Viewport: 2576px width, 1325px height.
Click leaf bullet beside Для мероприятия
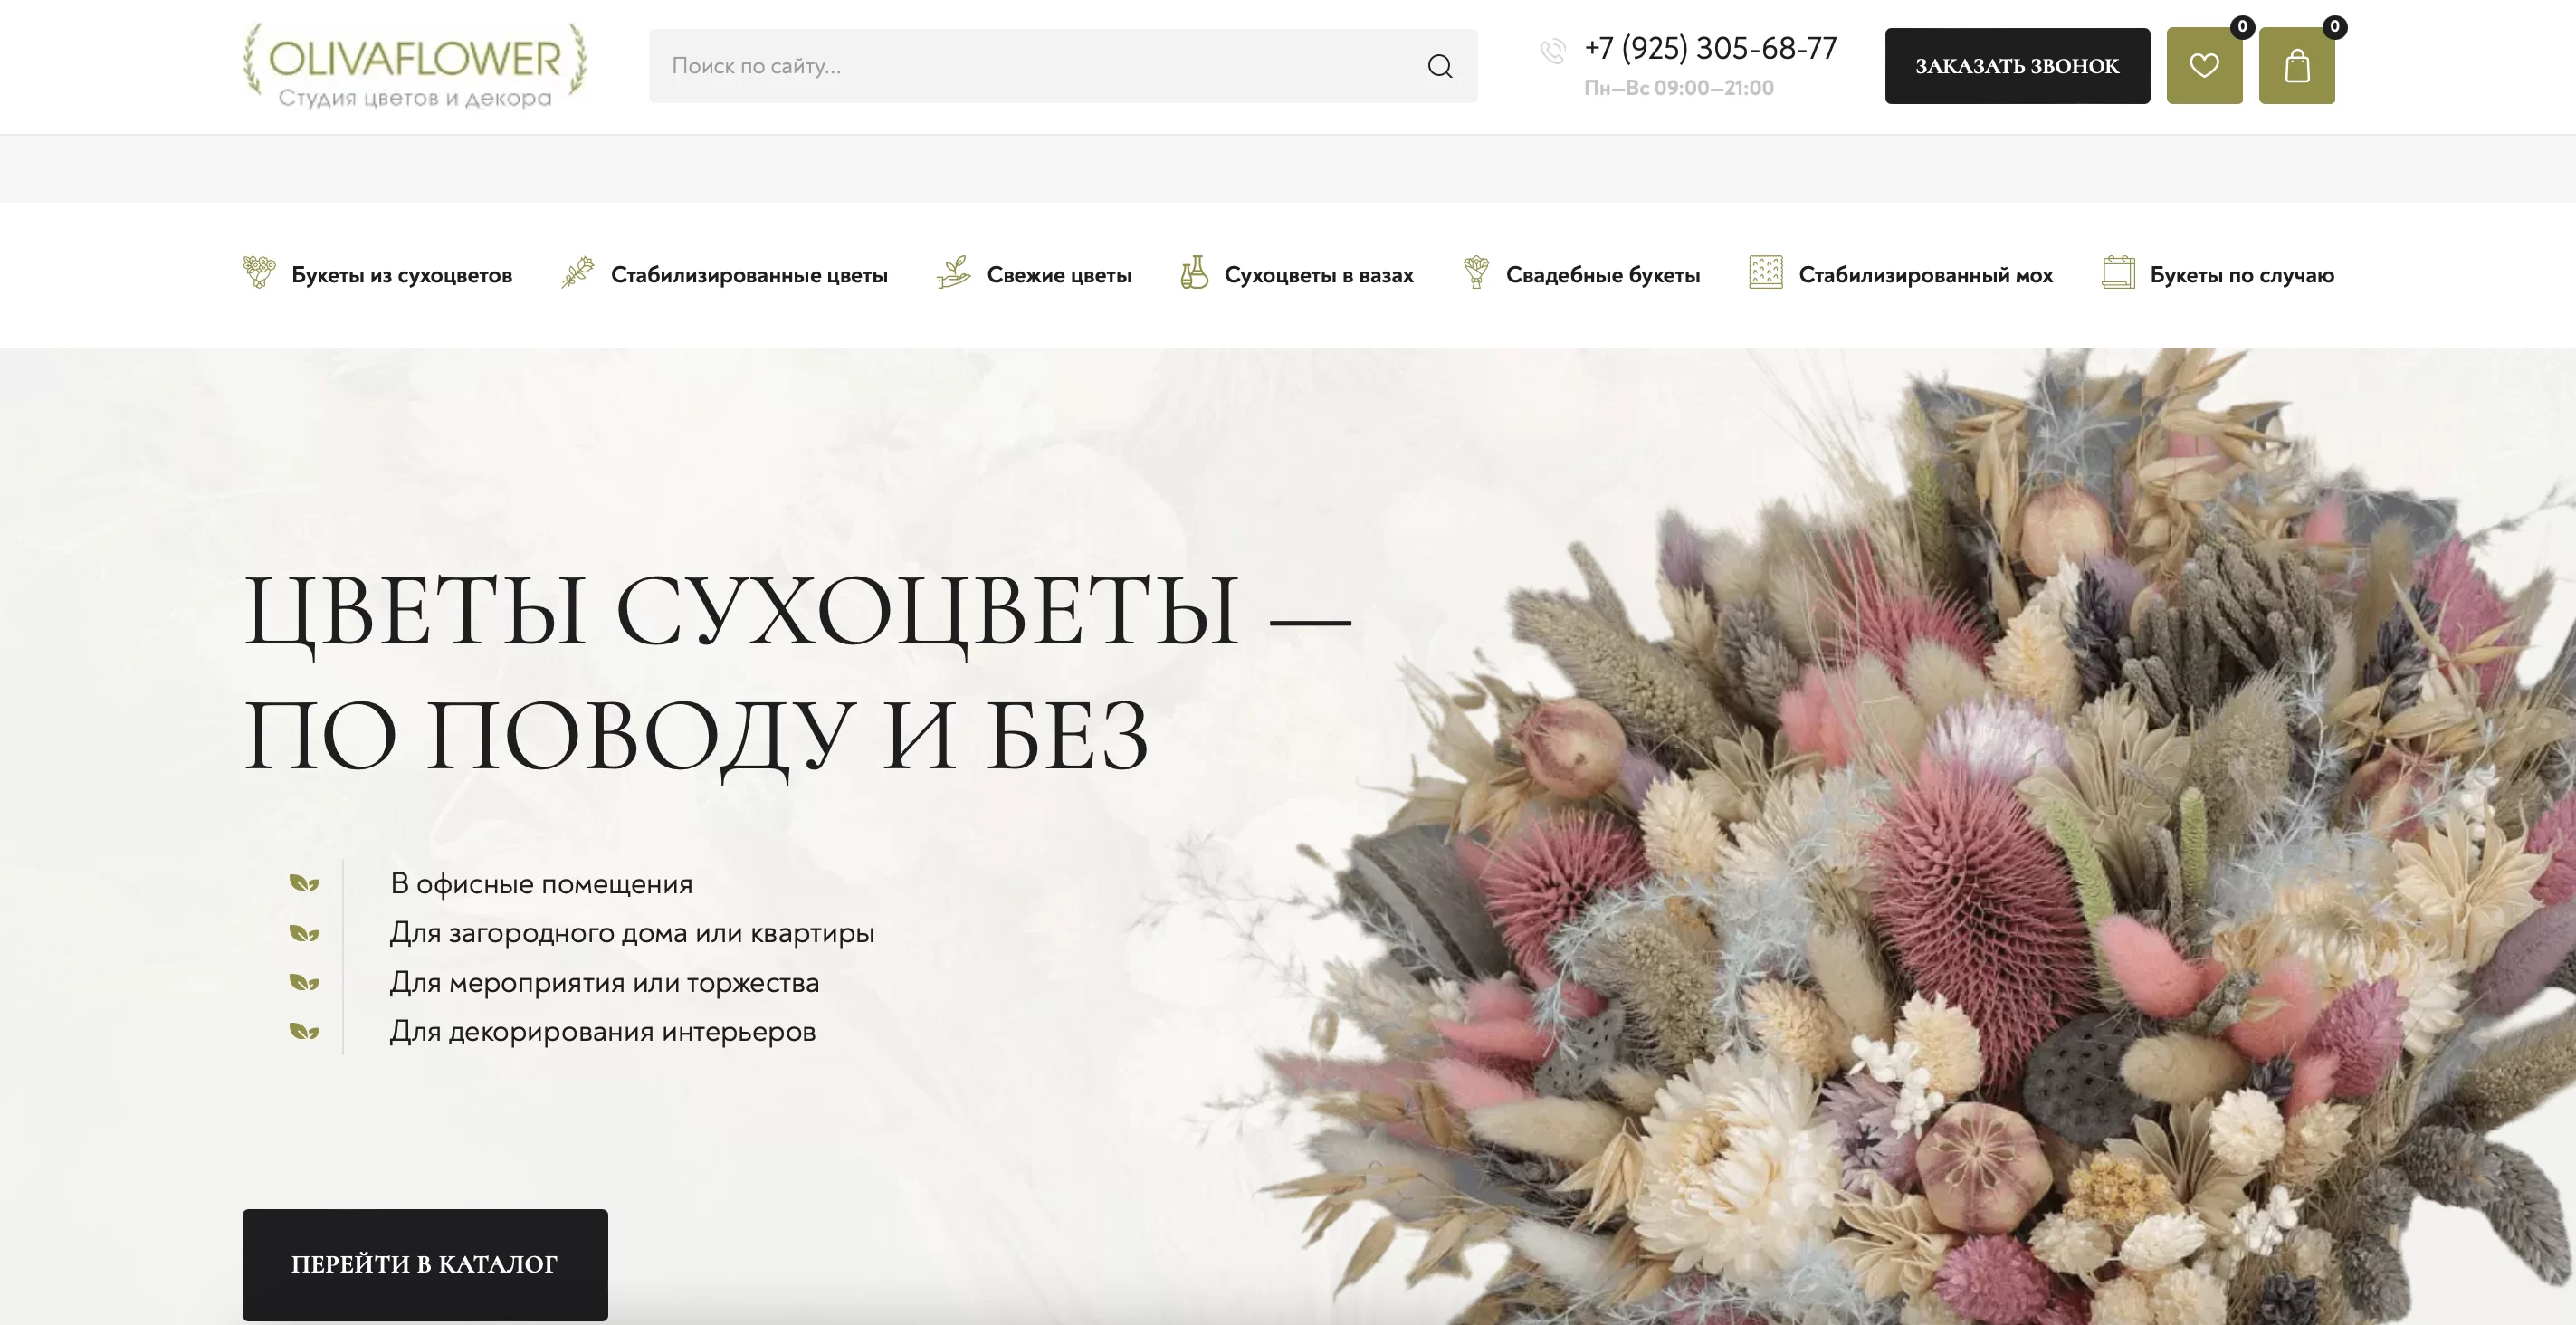(304, 982)
